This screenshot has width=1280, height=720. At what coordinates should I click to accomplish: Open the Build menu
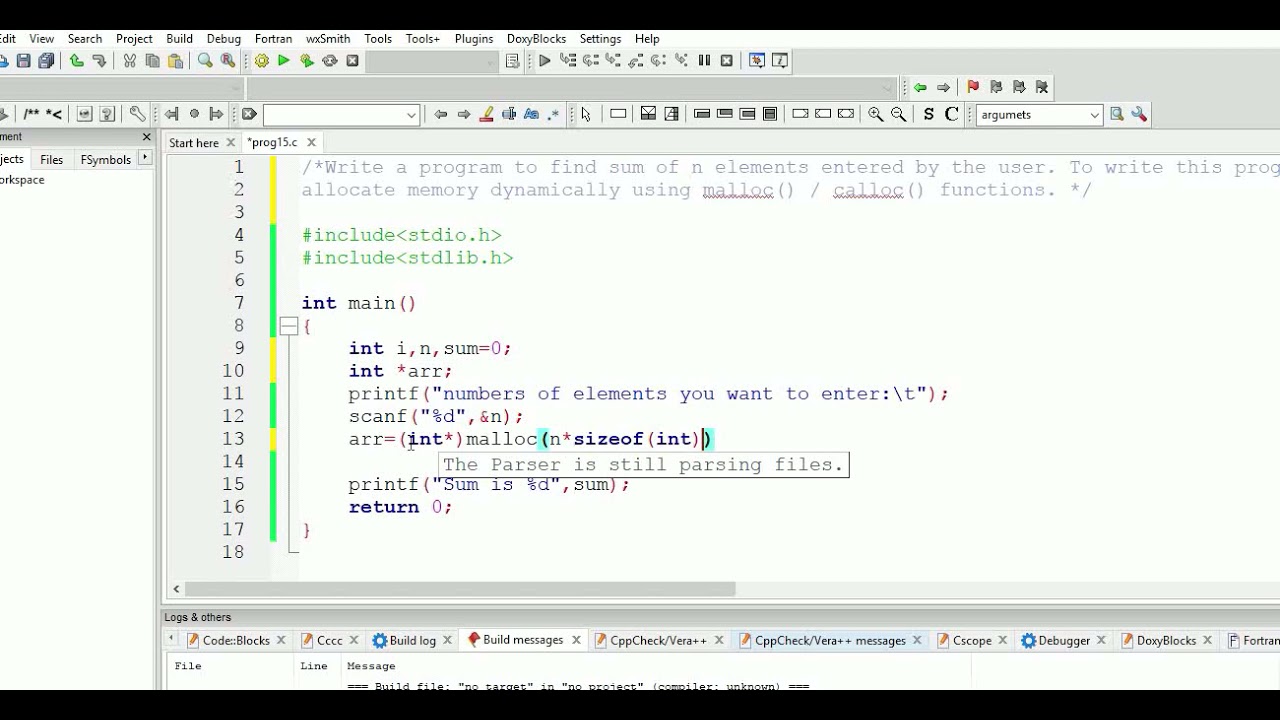click(180, 38)
